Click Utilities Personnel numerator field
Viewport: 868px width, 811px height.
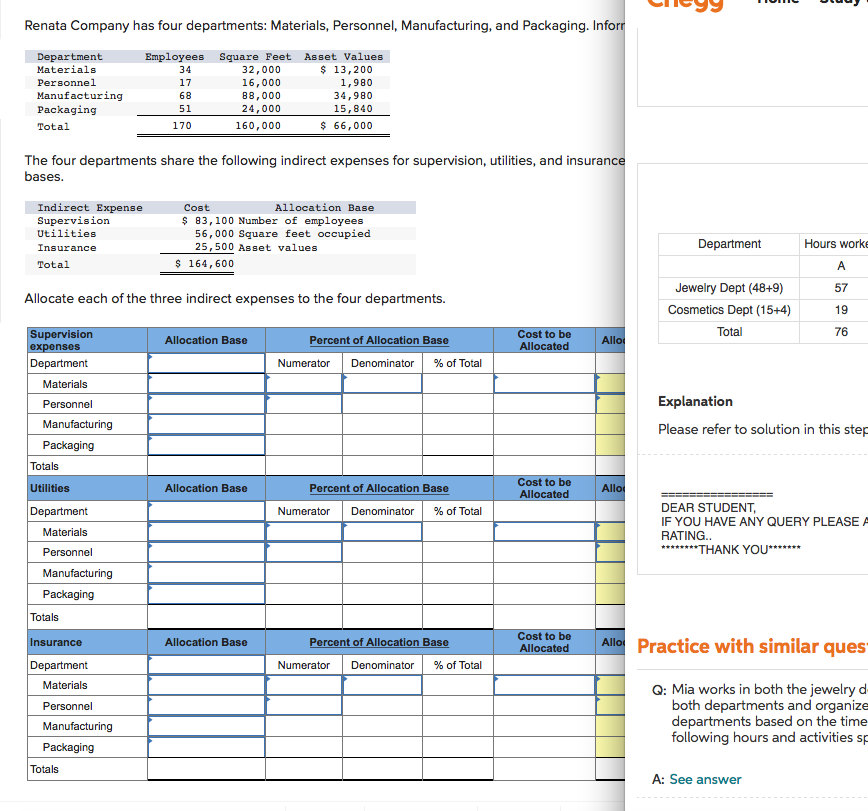[304, 552]
